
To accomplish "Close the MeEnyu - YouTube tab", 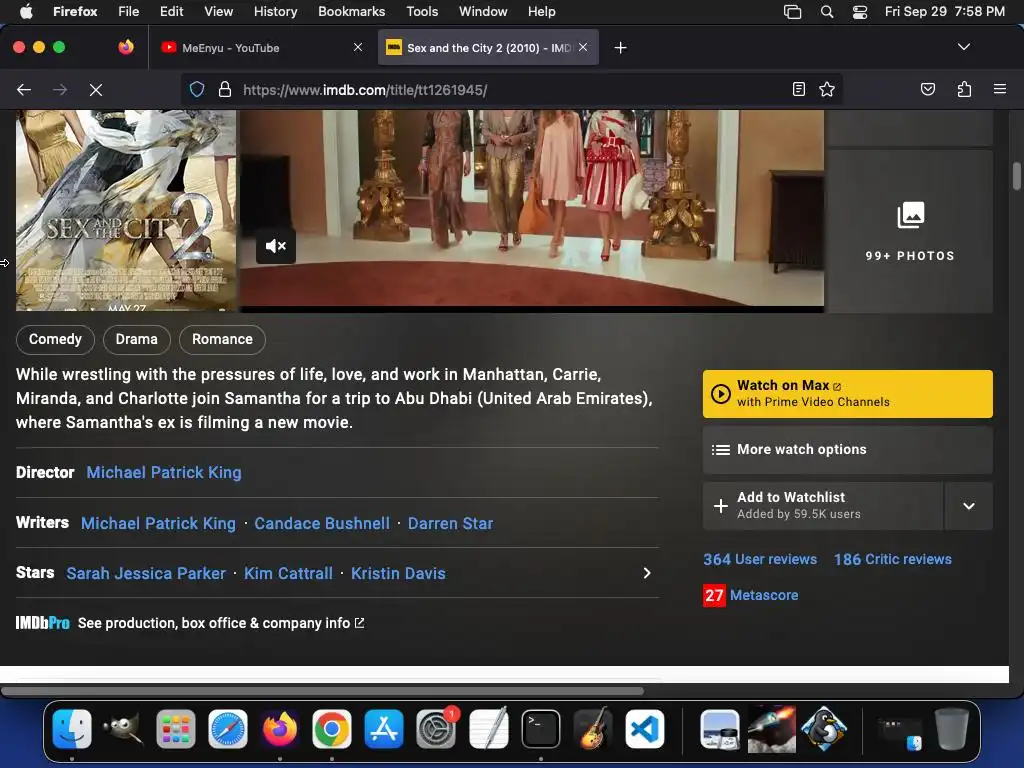I will point(358,47).
